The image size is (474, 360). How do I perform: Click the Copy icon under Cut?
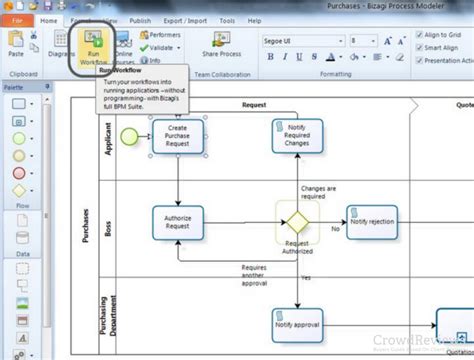(34, 48)
